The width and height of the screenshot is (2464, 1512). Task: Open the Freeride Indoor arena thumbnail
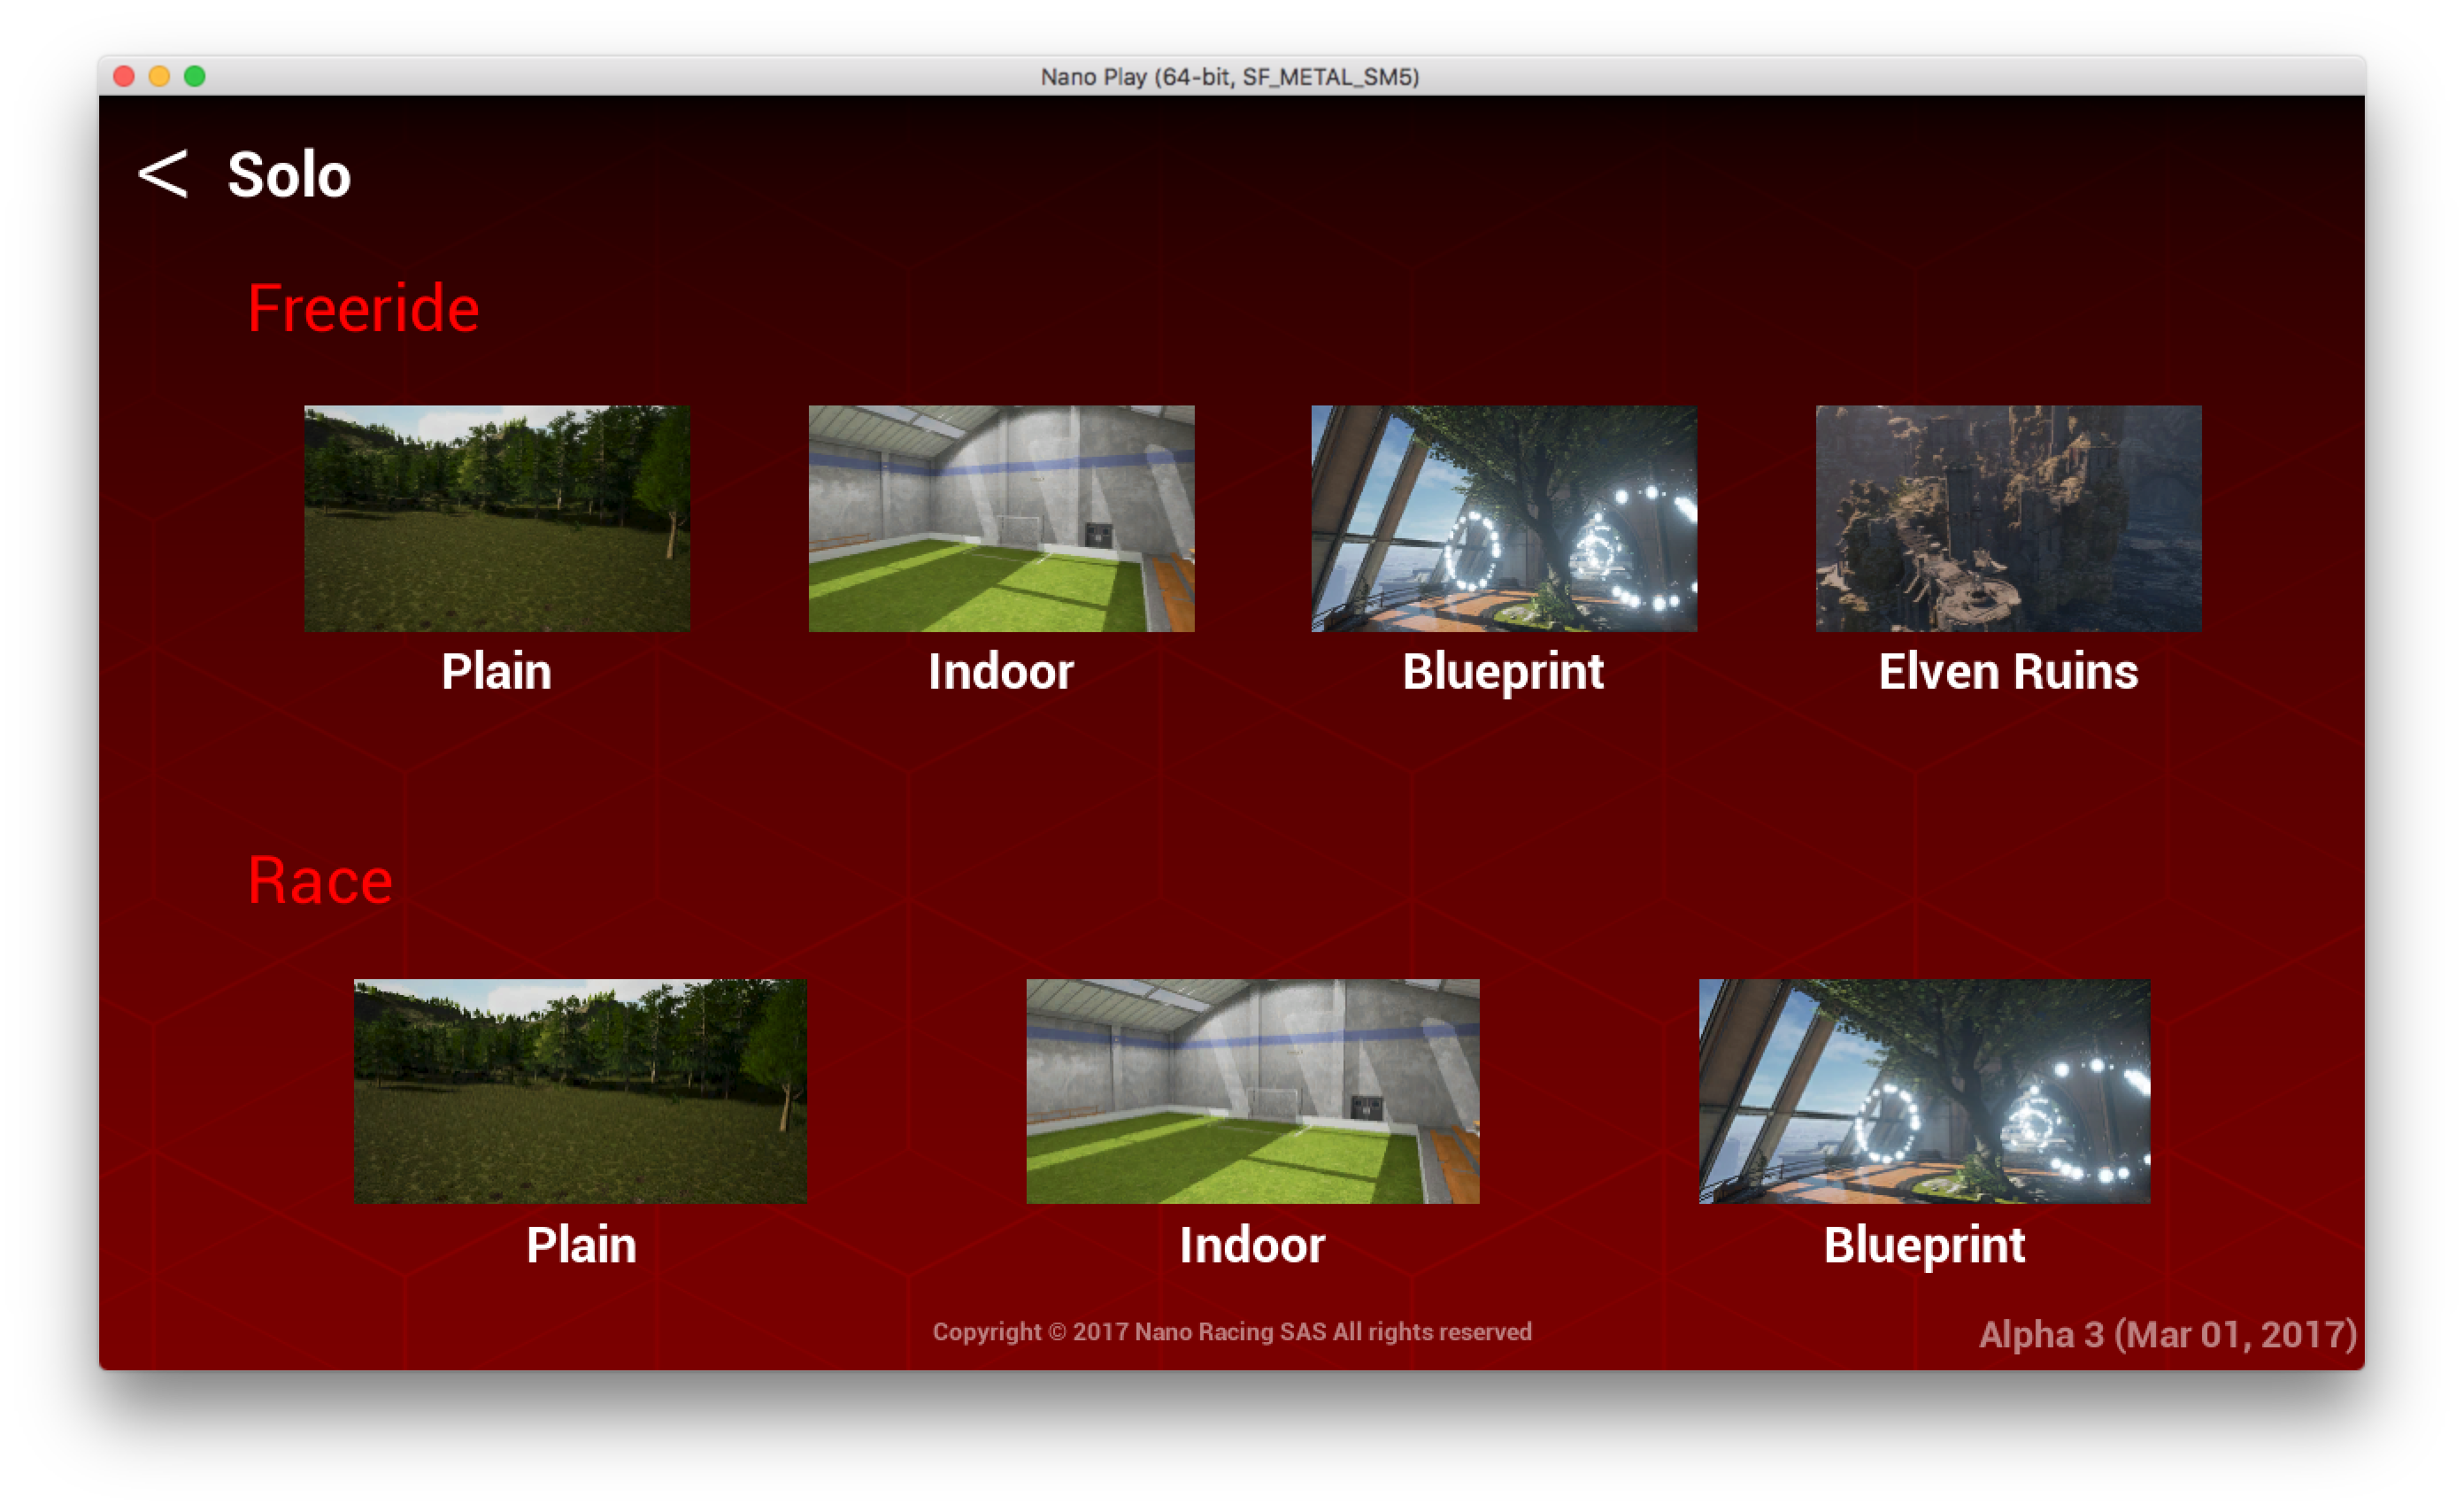tap(1001, 518)
